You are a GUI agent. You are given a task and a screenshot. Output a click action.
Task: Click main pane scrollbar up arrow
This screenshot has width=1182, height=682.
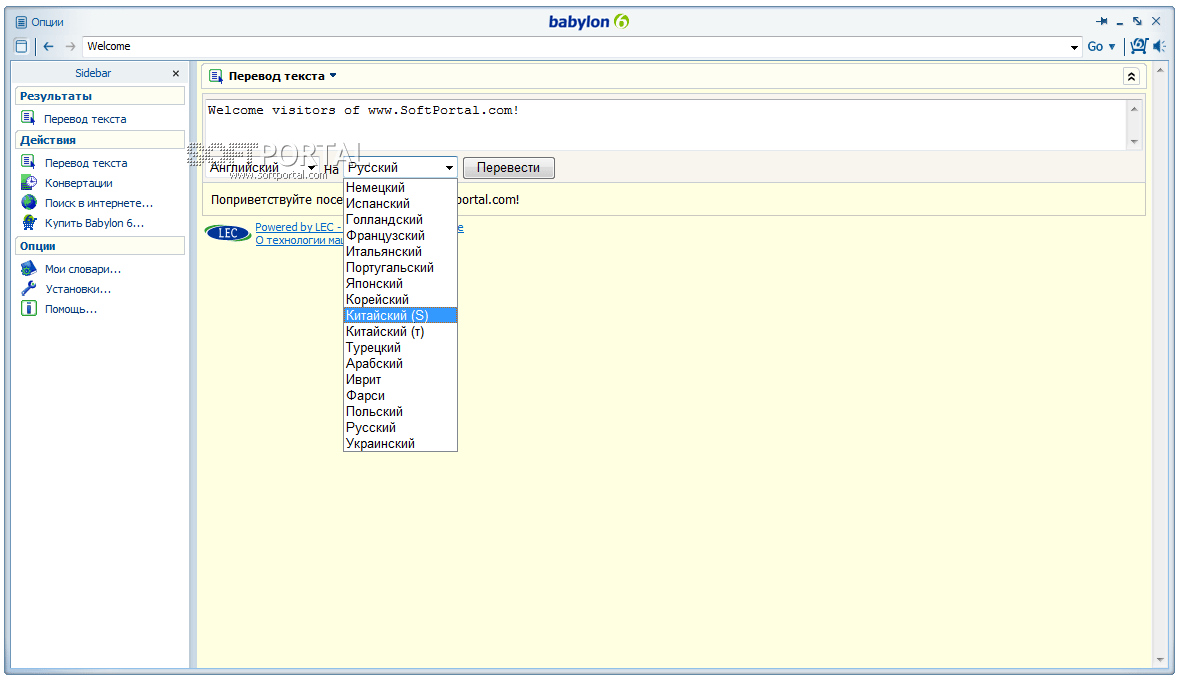(1160, 71)
